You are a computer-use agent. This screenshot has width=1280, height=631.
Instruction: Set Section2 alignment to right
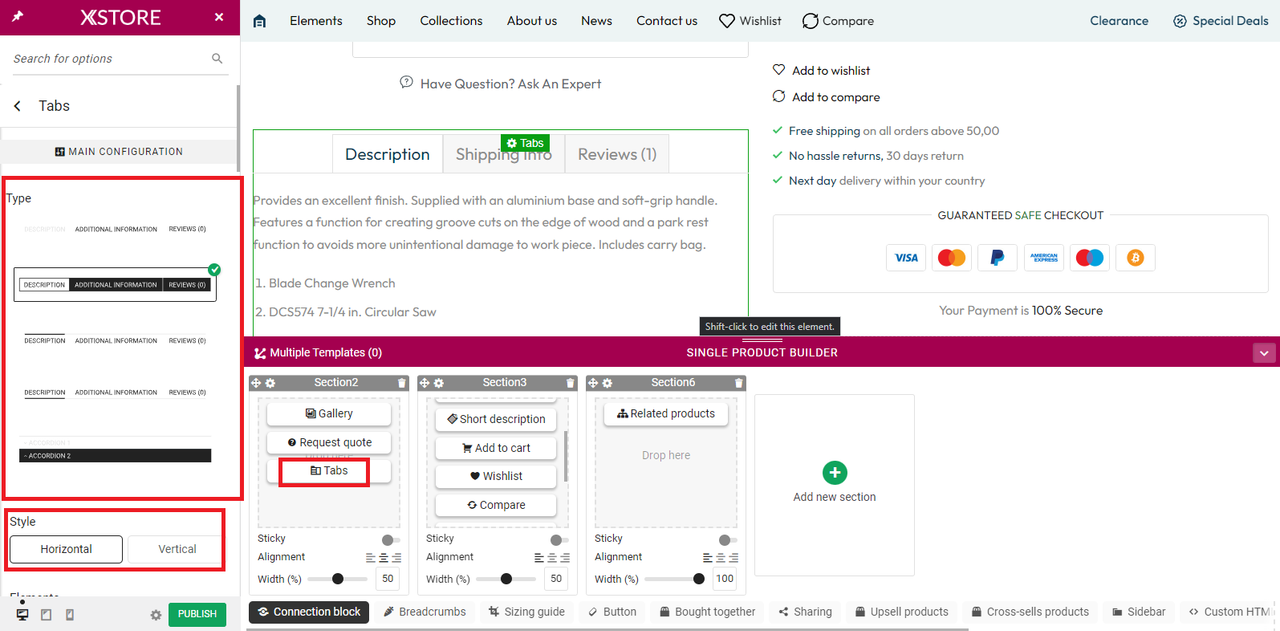tap(397, 557)
